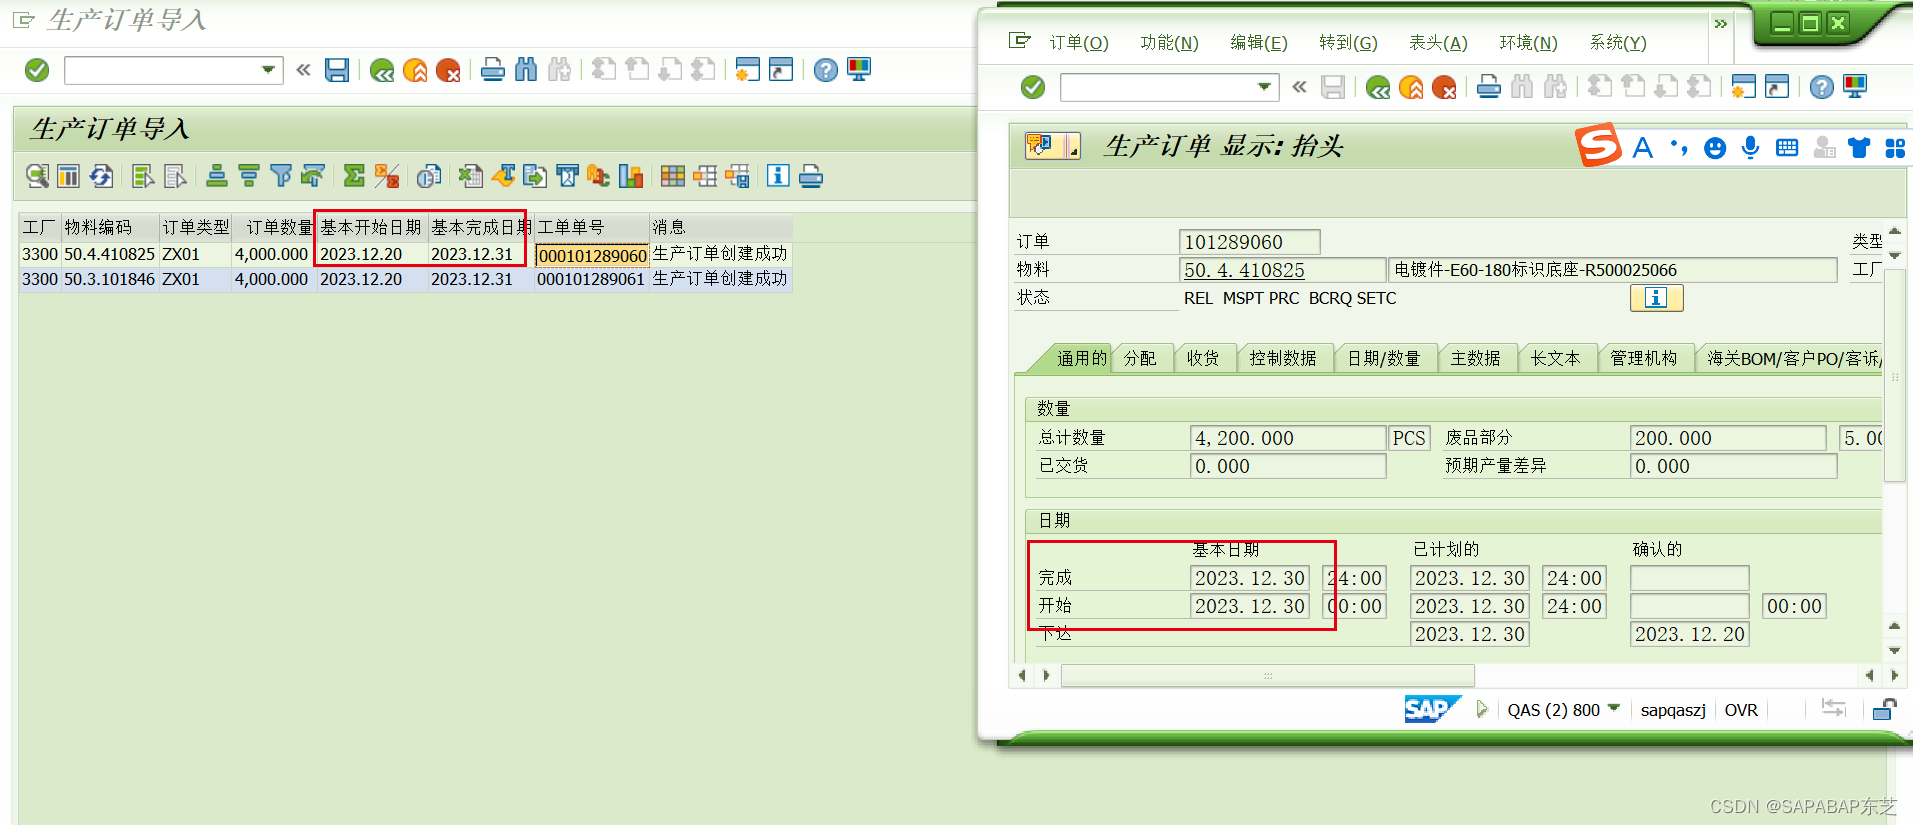Click the ALV Sort descending icon
The width and height of the screenshot is (1913, 825).
pyautogui.click(x=248, y=177)
